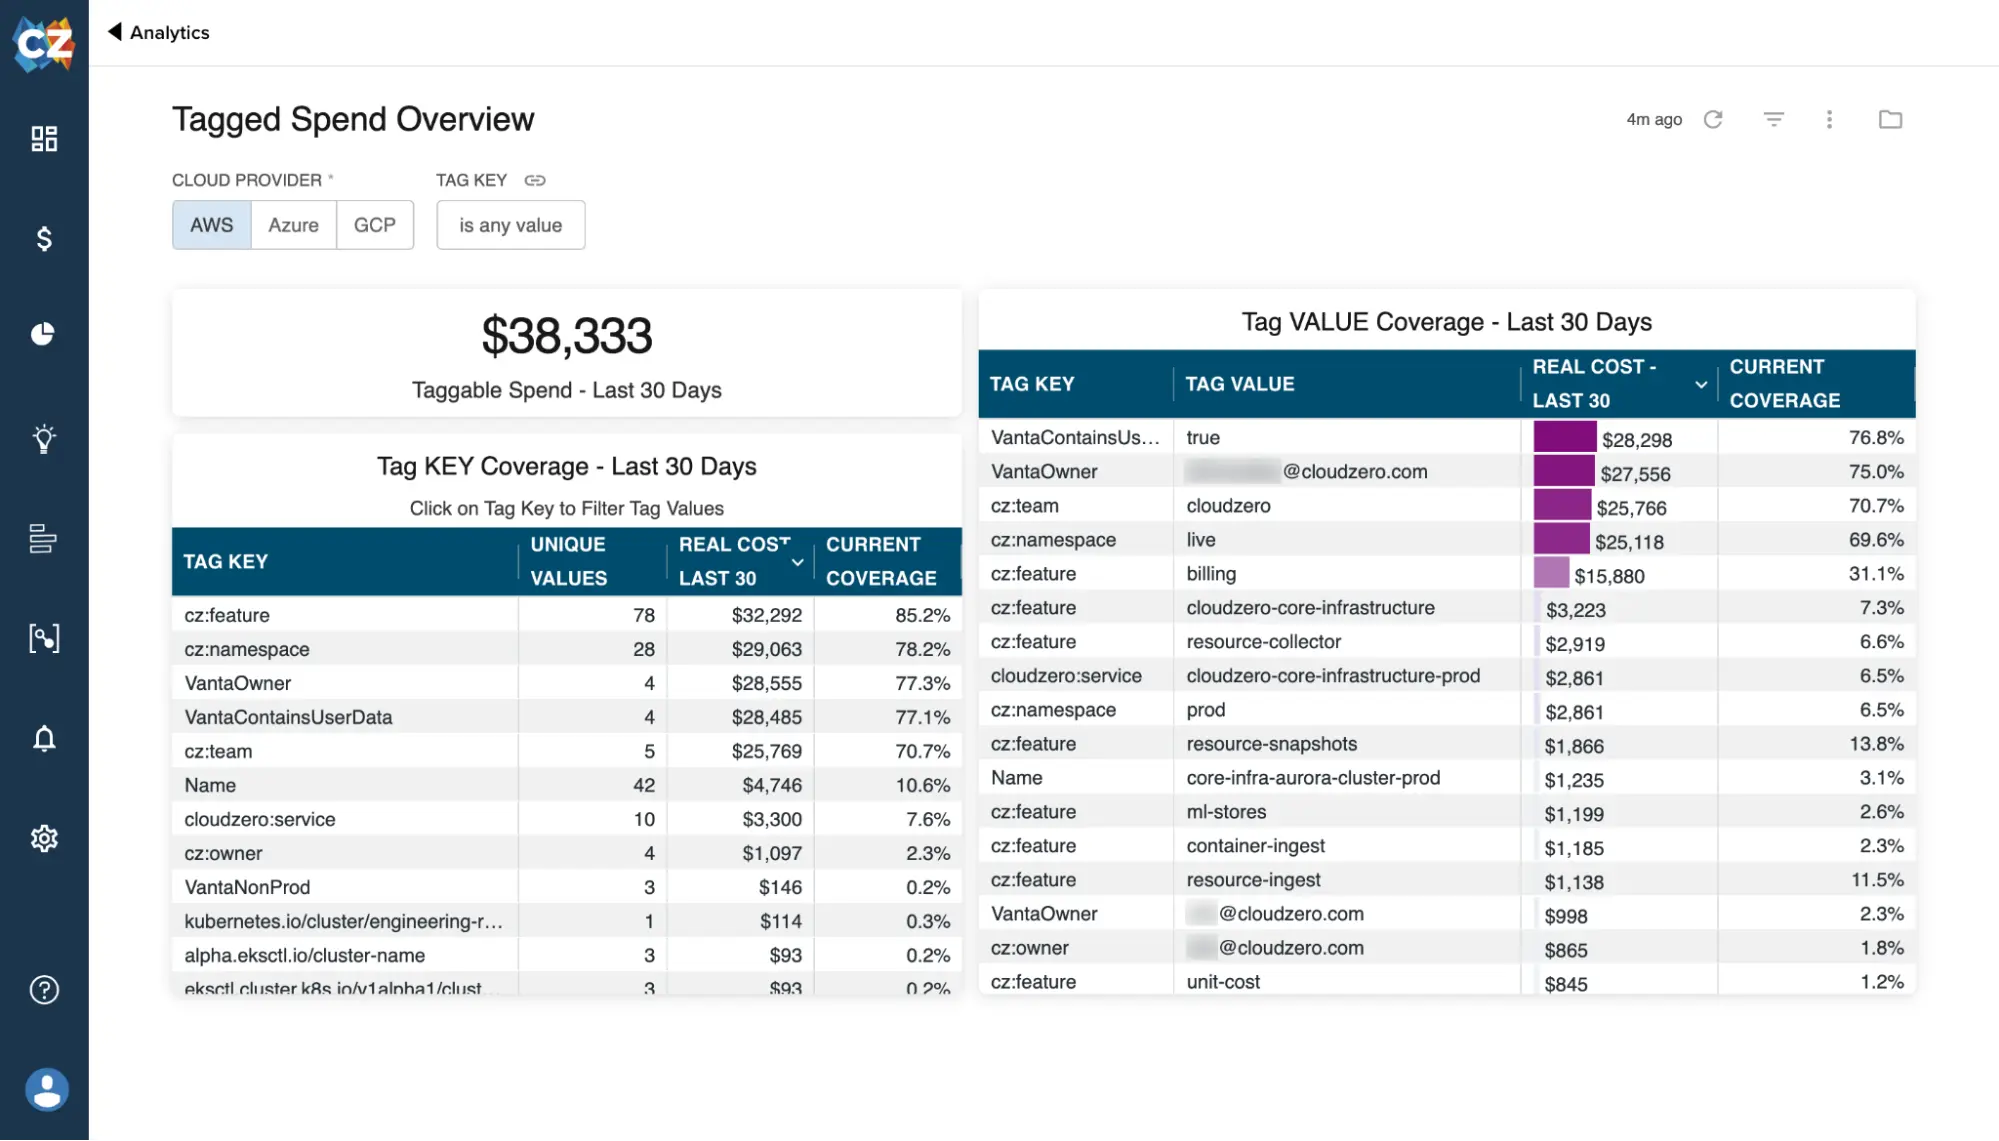Select AWS cloud provider toggle
The image size is (1999, 1141).
[x=211, y=224]
